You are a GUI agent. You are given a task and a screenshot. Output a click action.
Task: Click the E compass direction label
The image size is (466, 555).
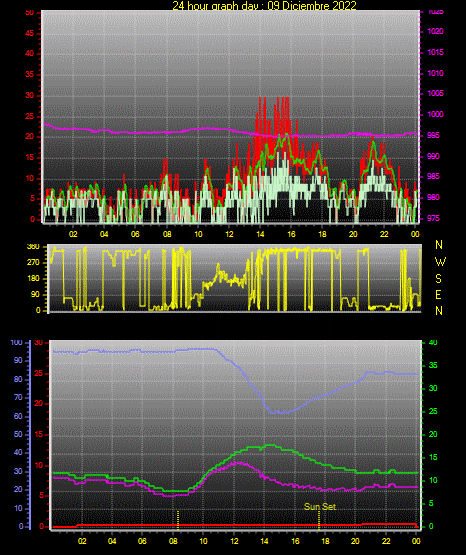click(x=438, y=294)
